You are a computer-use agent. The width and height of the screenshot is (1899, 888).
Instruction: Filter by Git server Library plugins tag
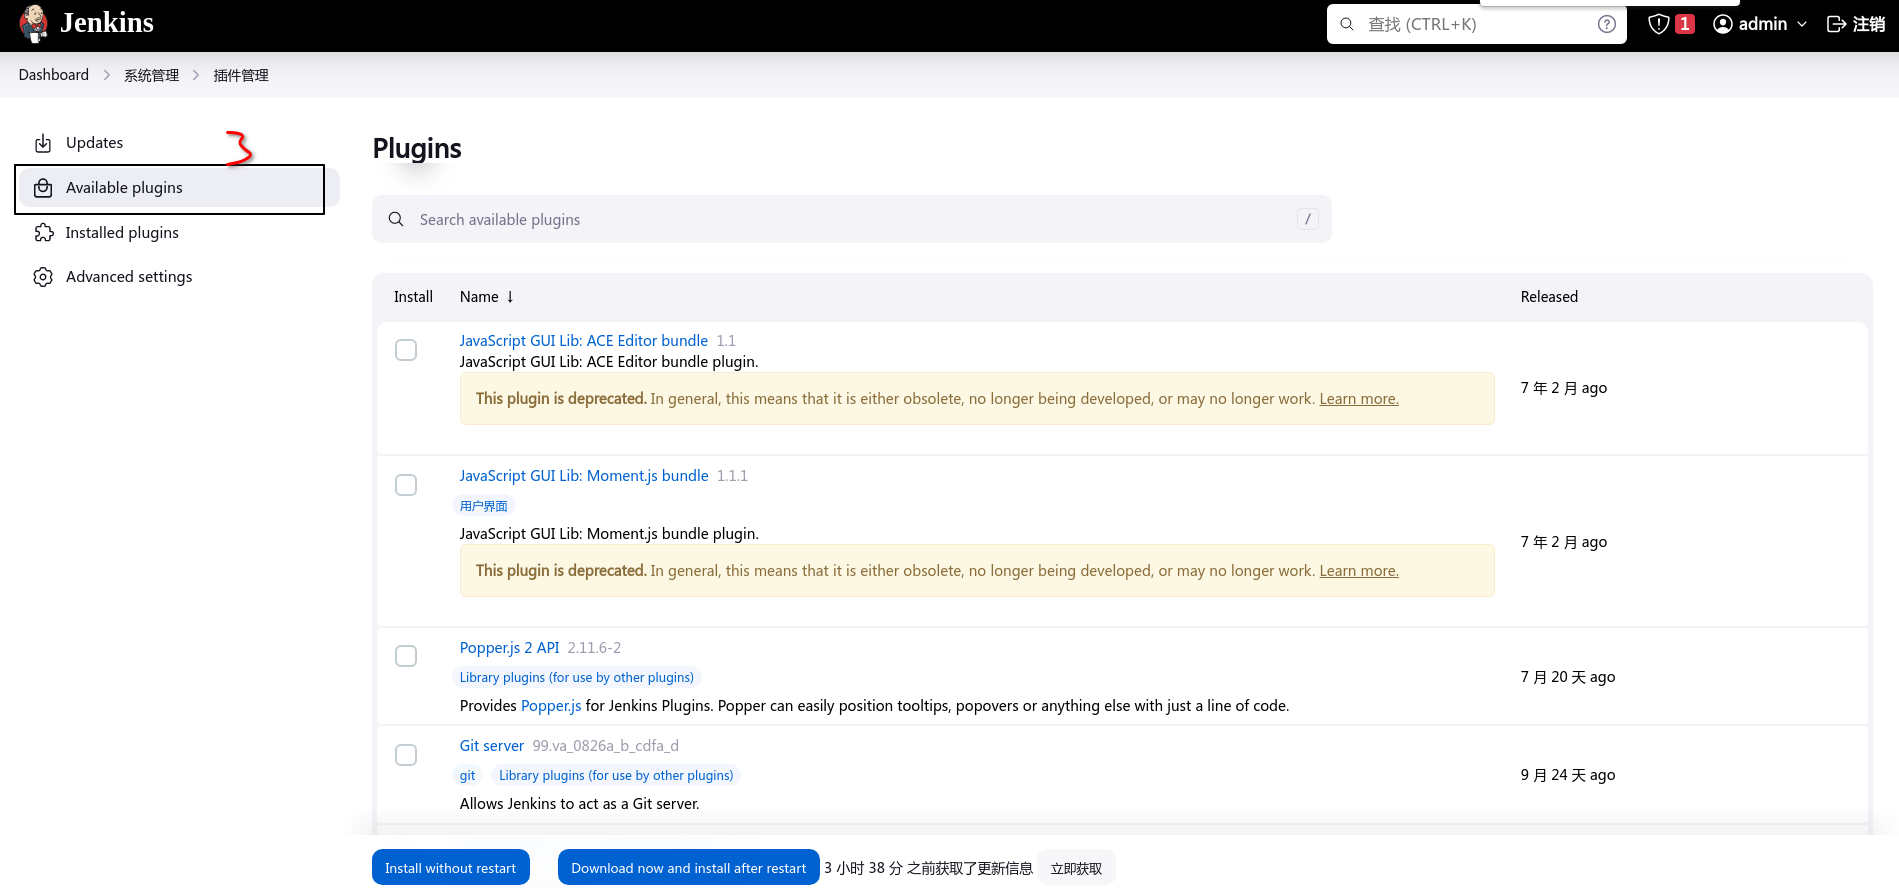pos(616,776)
